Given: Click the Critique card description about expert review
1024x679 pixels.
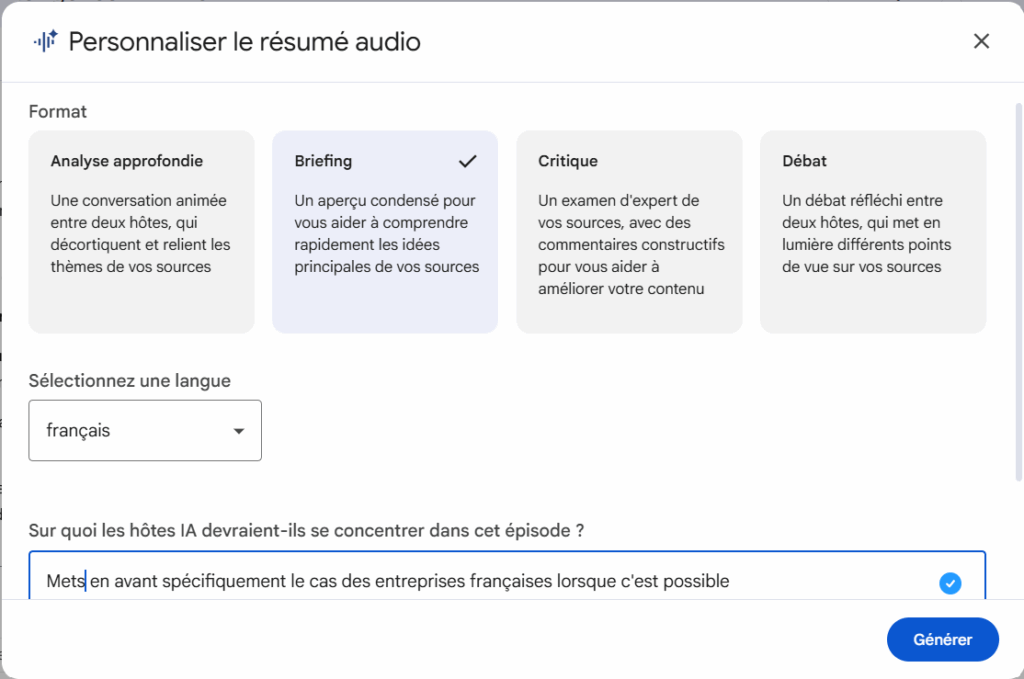Looking at the screenshot, I should (x=631, y=245).
